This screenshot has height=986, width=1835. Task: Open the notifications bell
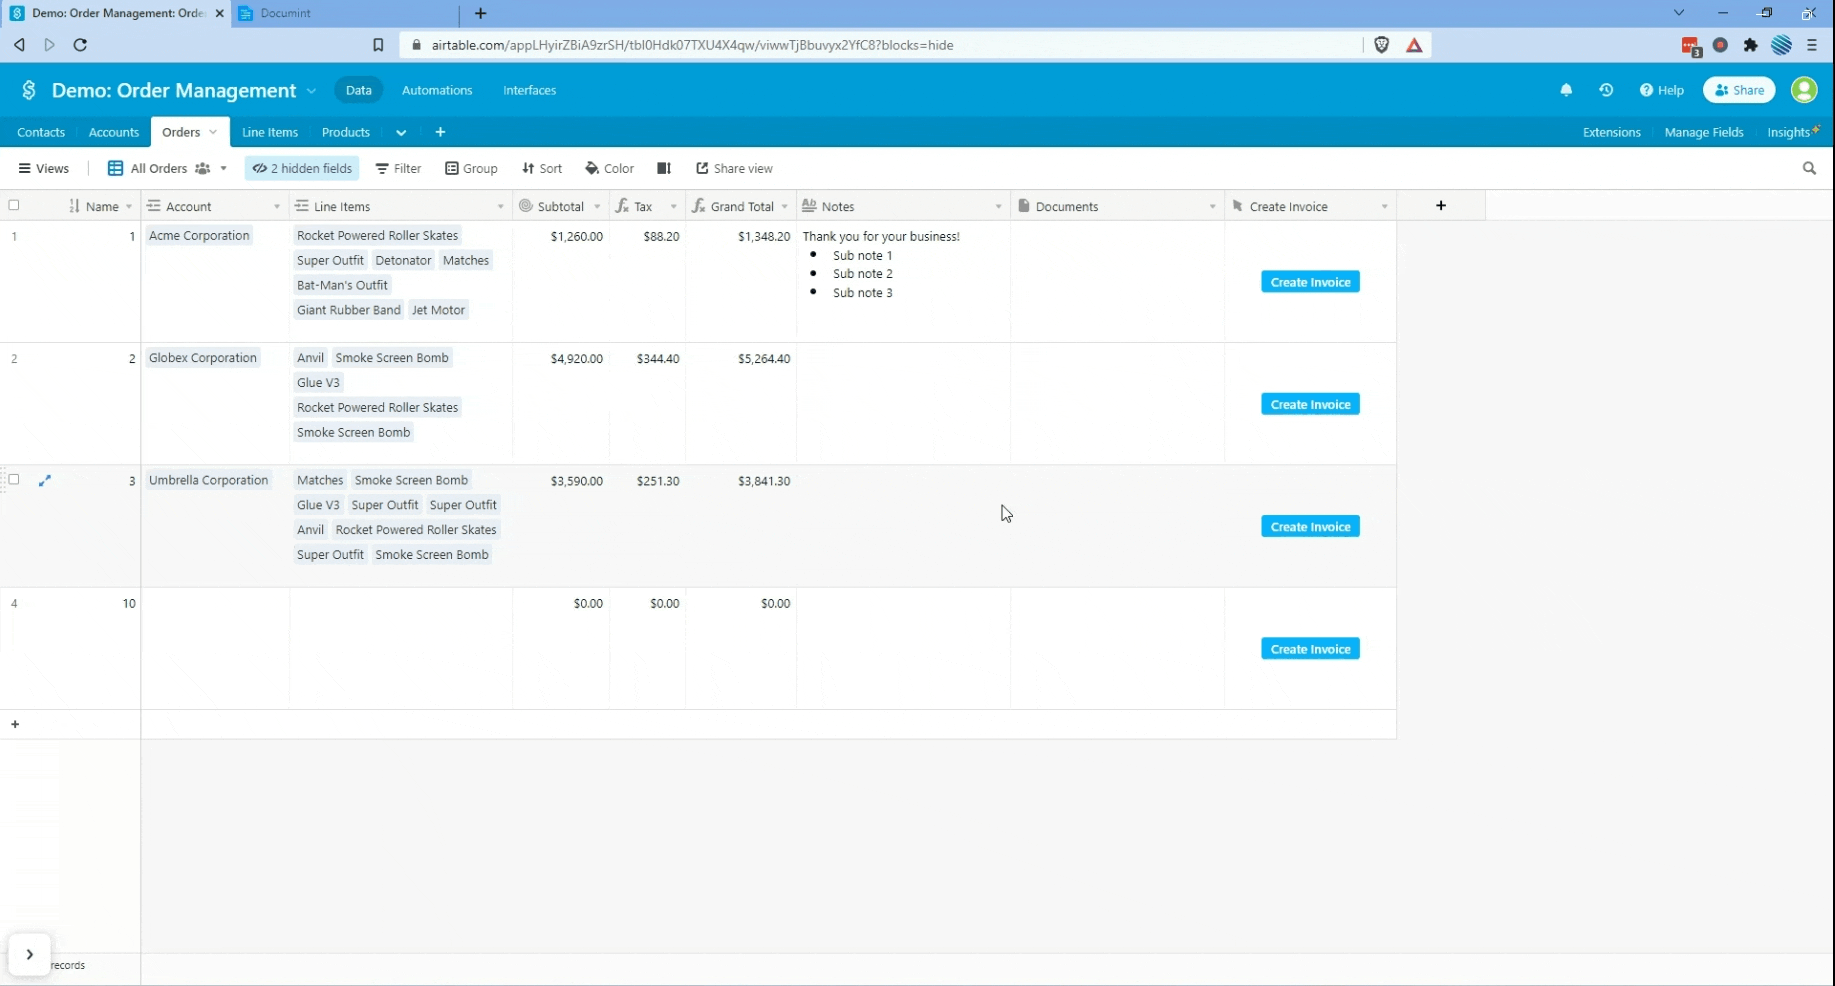click(x=1566, y=90)
